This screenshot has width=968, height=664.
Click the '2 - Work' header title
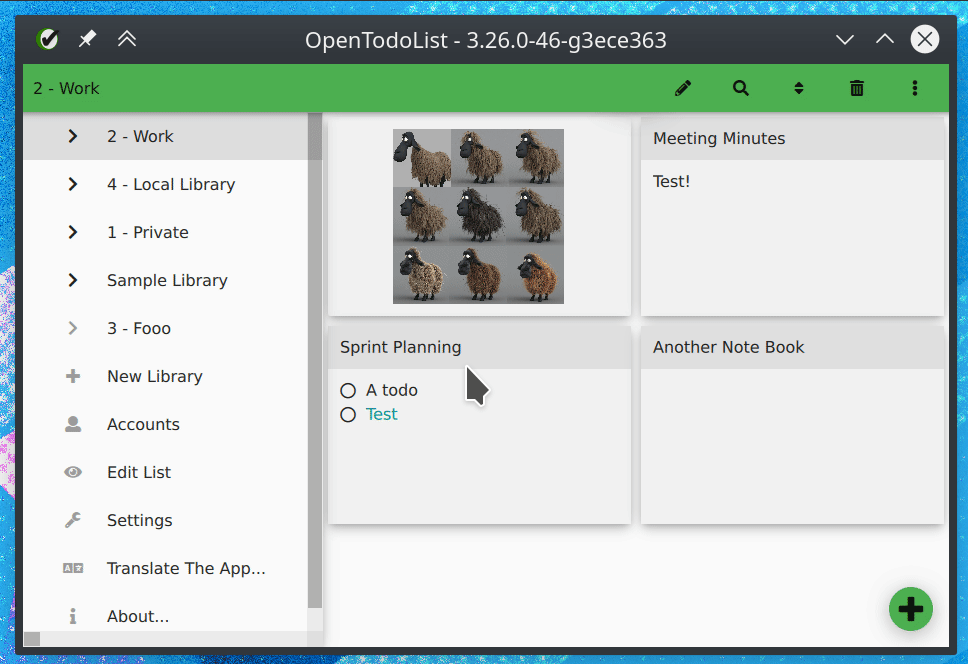(x=66, y=88)
